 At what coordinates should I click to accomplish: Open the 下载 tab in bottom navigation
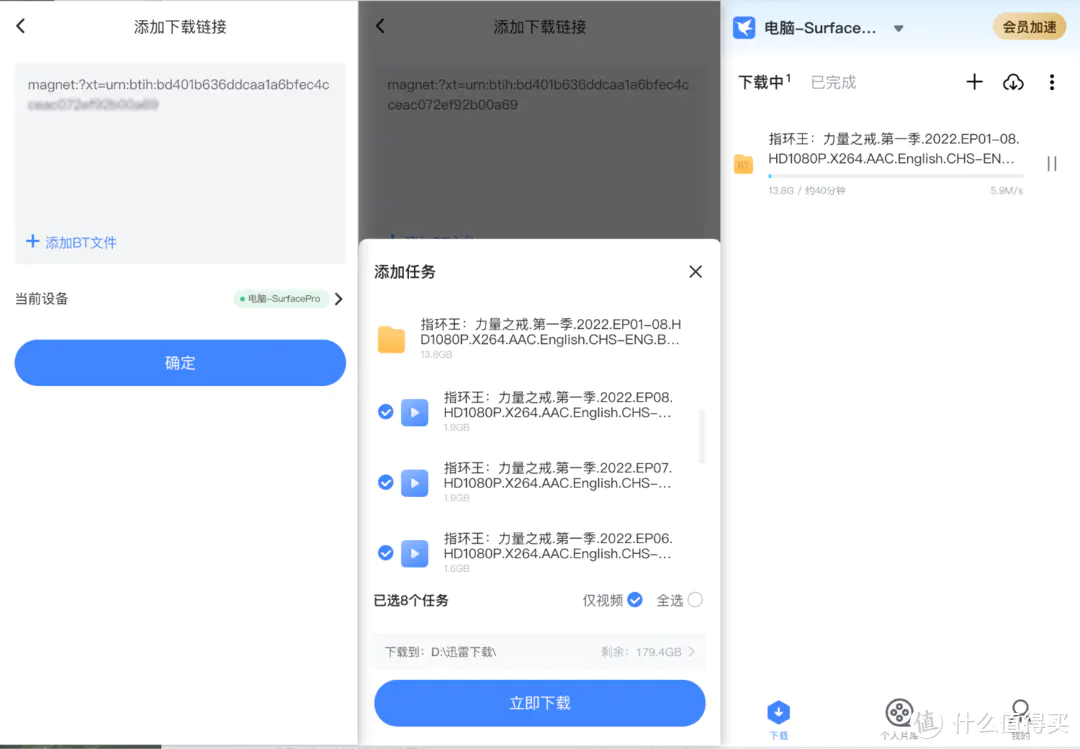click(778, 720)
